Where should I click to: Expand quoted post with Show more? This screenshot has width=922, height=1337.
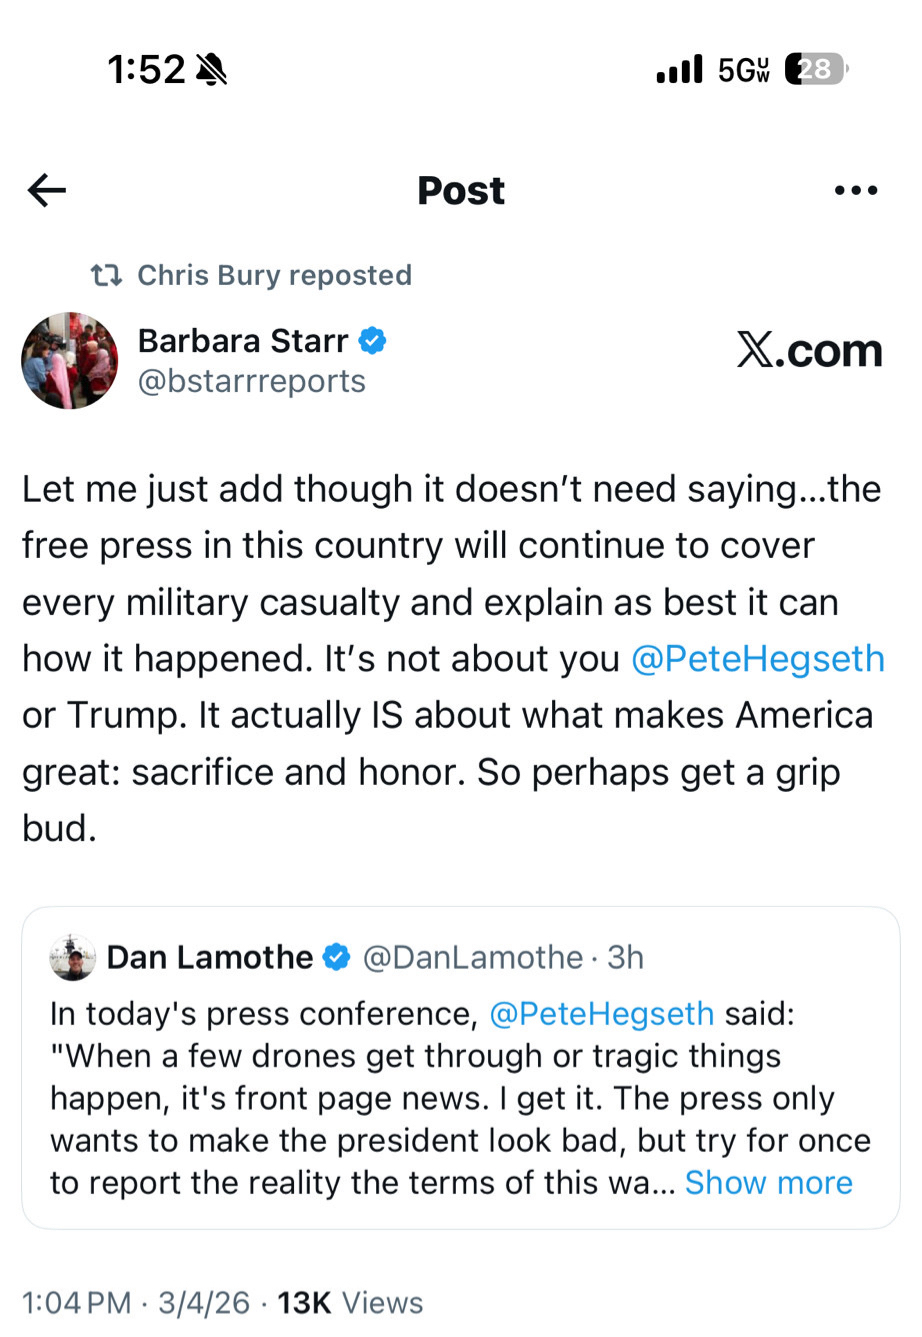[768, 1183]
